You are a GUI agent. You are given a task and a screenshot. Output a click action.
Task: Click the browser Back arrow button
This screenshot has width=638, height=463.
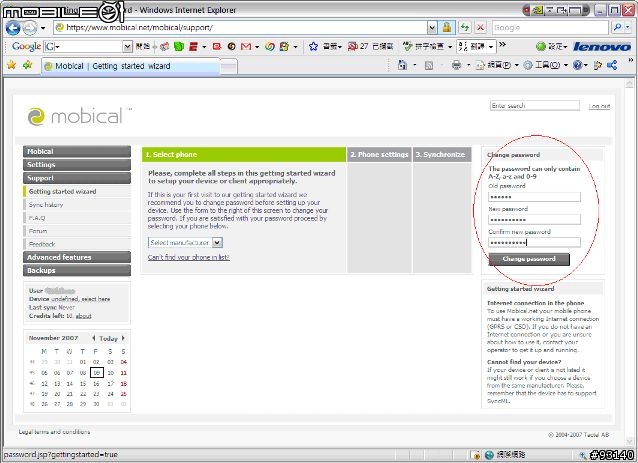coord(13,28)
